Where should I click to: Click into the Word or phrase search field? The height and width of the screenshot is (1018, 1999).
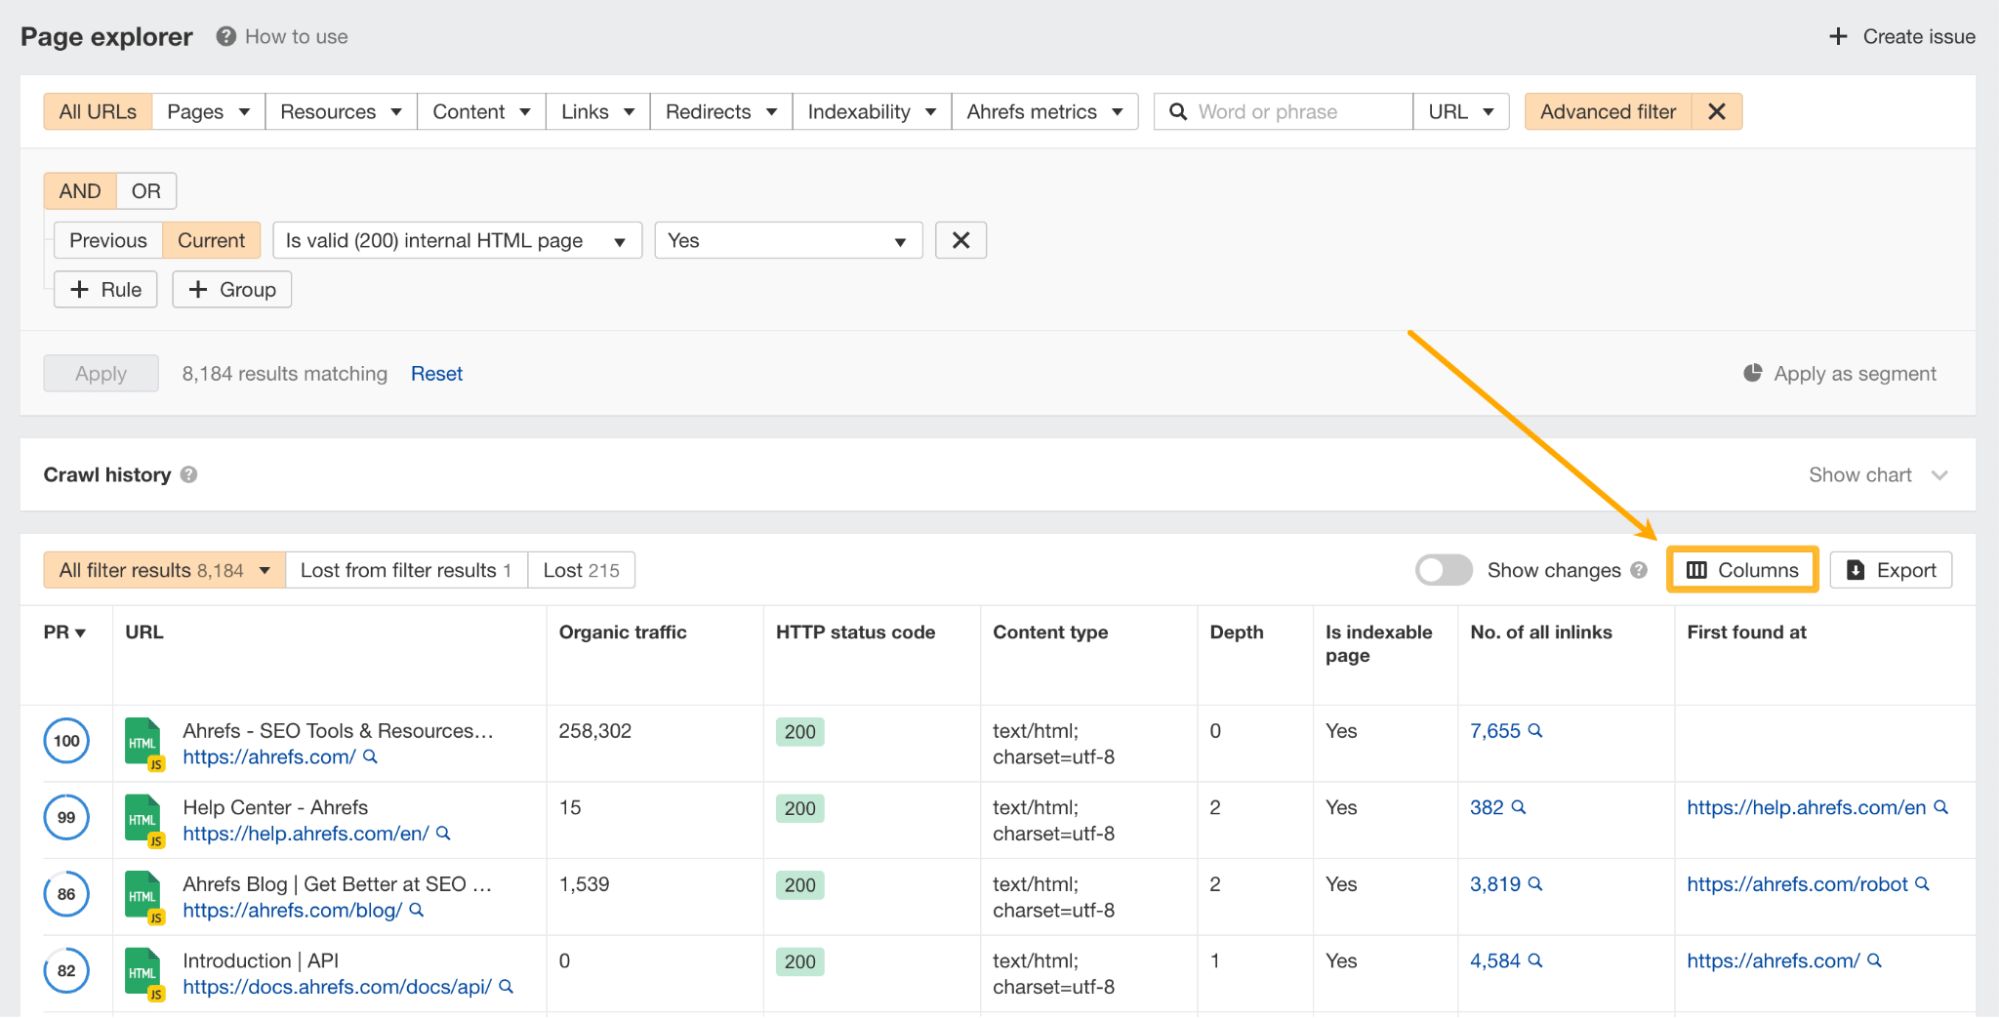(1284, 112)
